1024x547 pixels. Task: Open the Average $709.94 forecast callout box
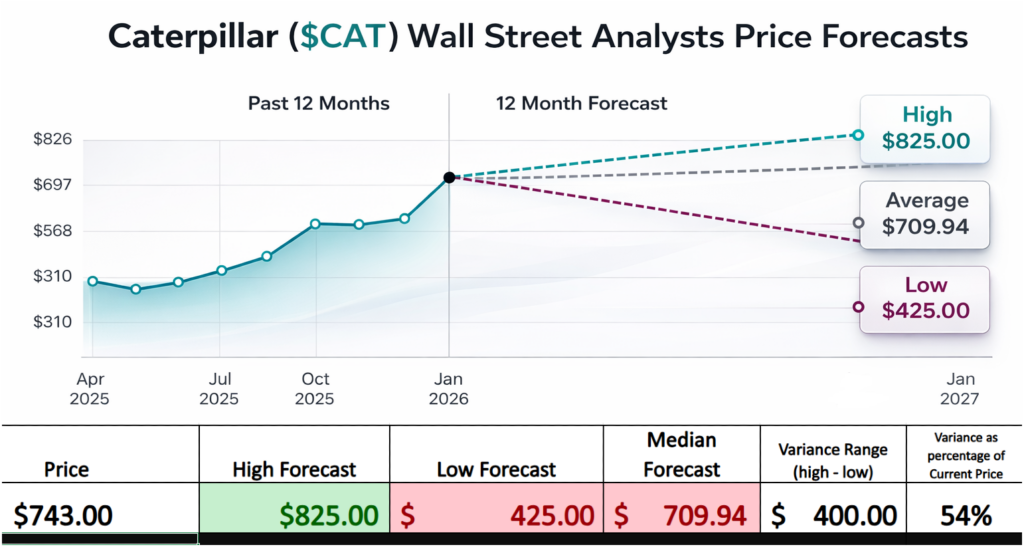(925, 214)
